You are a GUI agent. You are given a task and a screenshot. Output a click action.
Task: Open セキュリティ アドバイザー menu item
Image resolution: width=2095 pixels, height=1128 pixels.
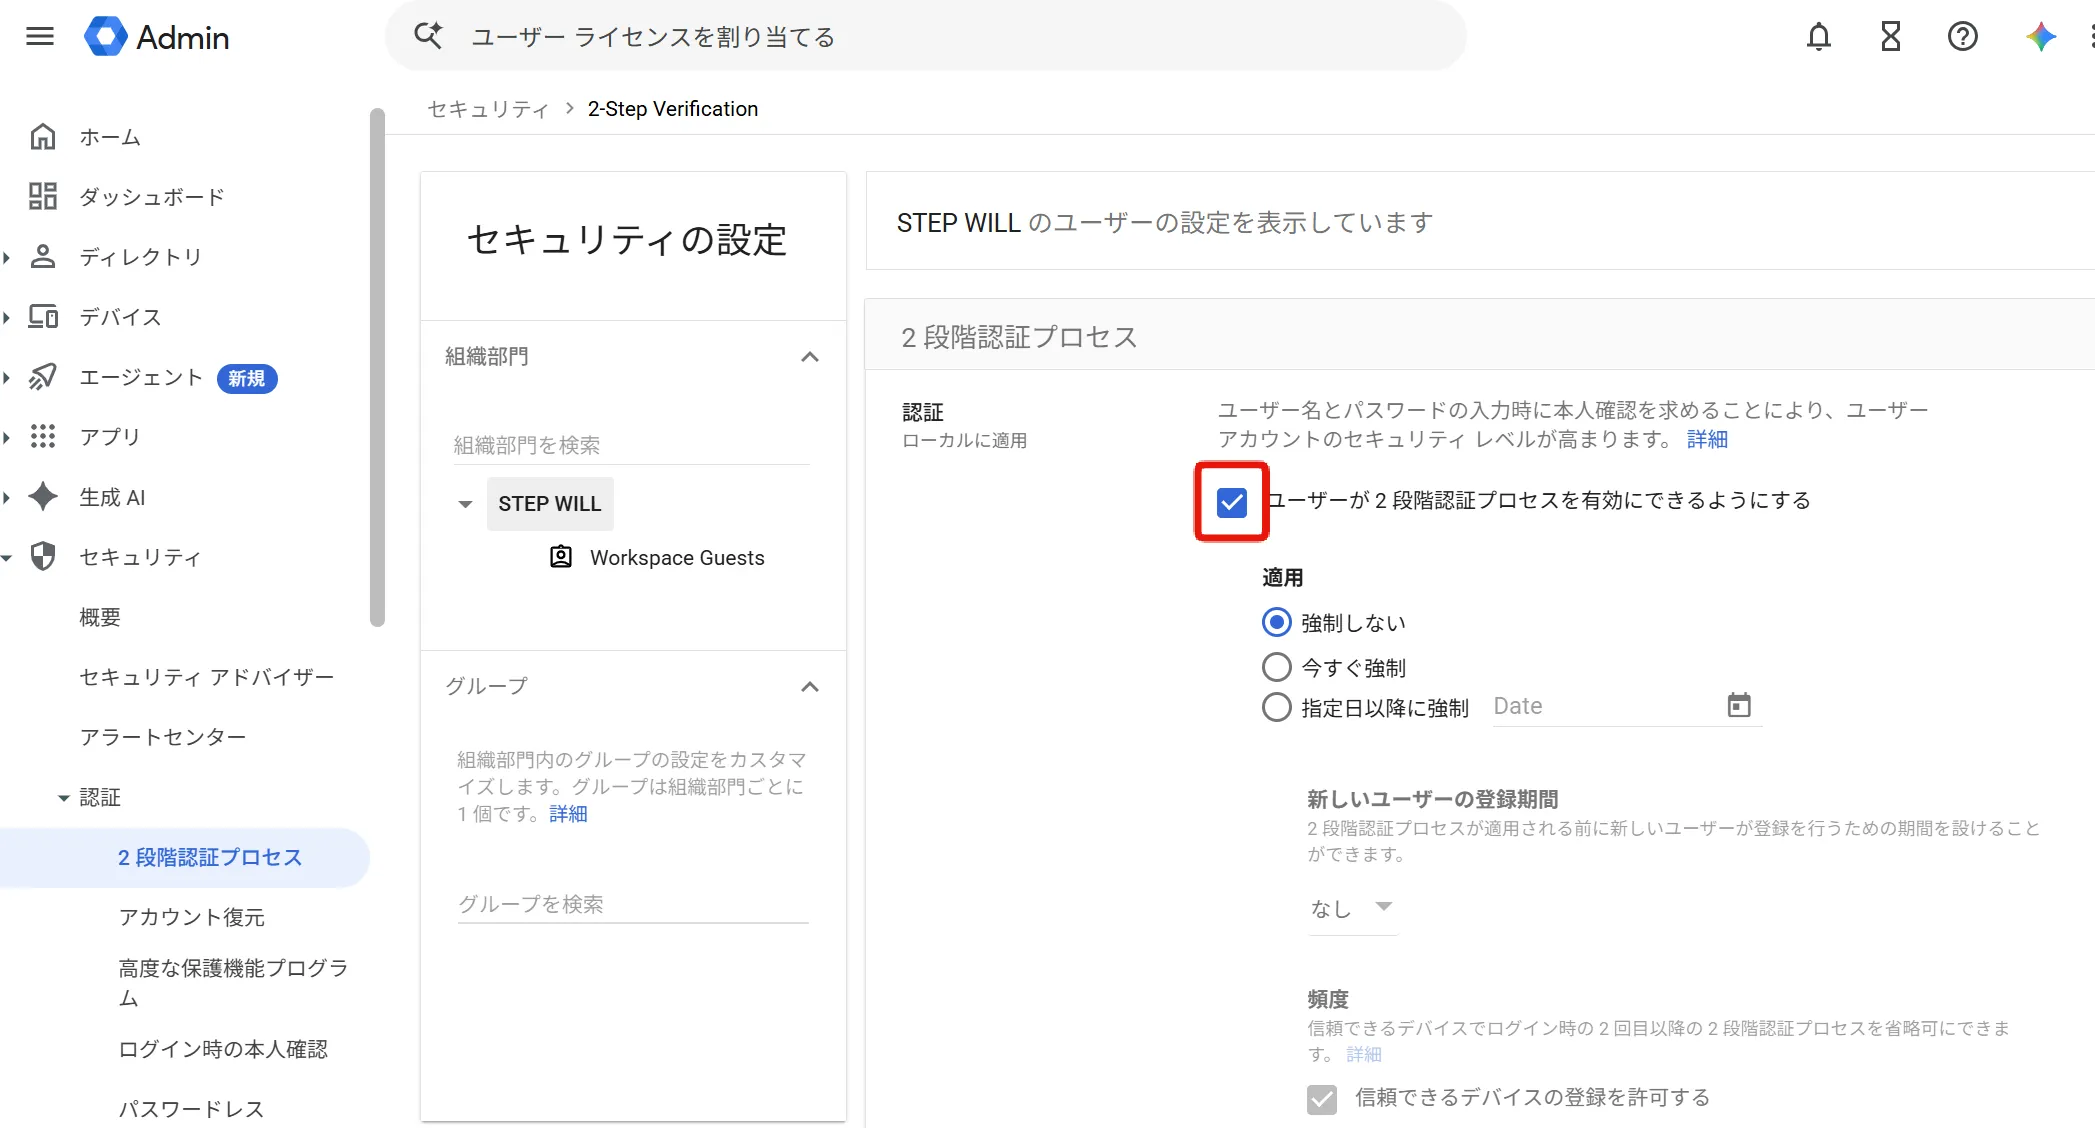click(207, 677)
